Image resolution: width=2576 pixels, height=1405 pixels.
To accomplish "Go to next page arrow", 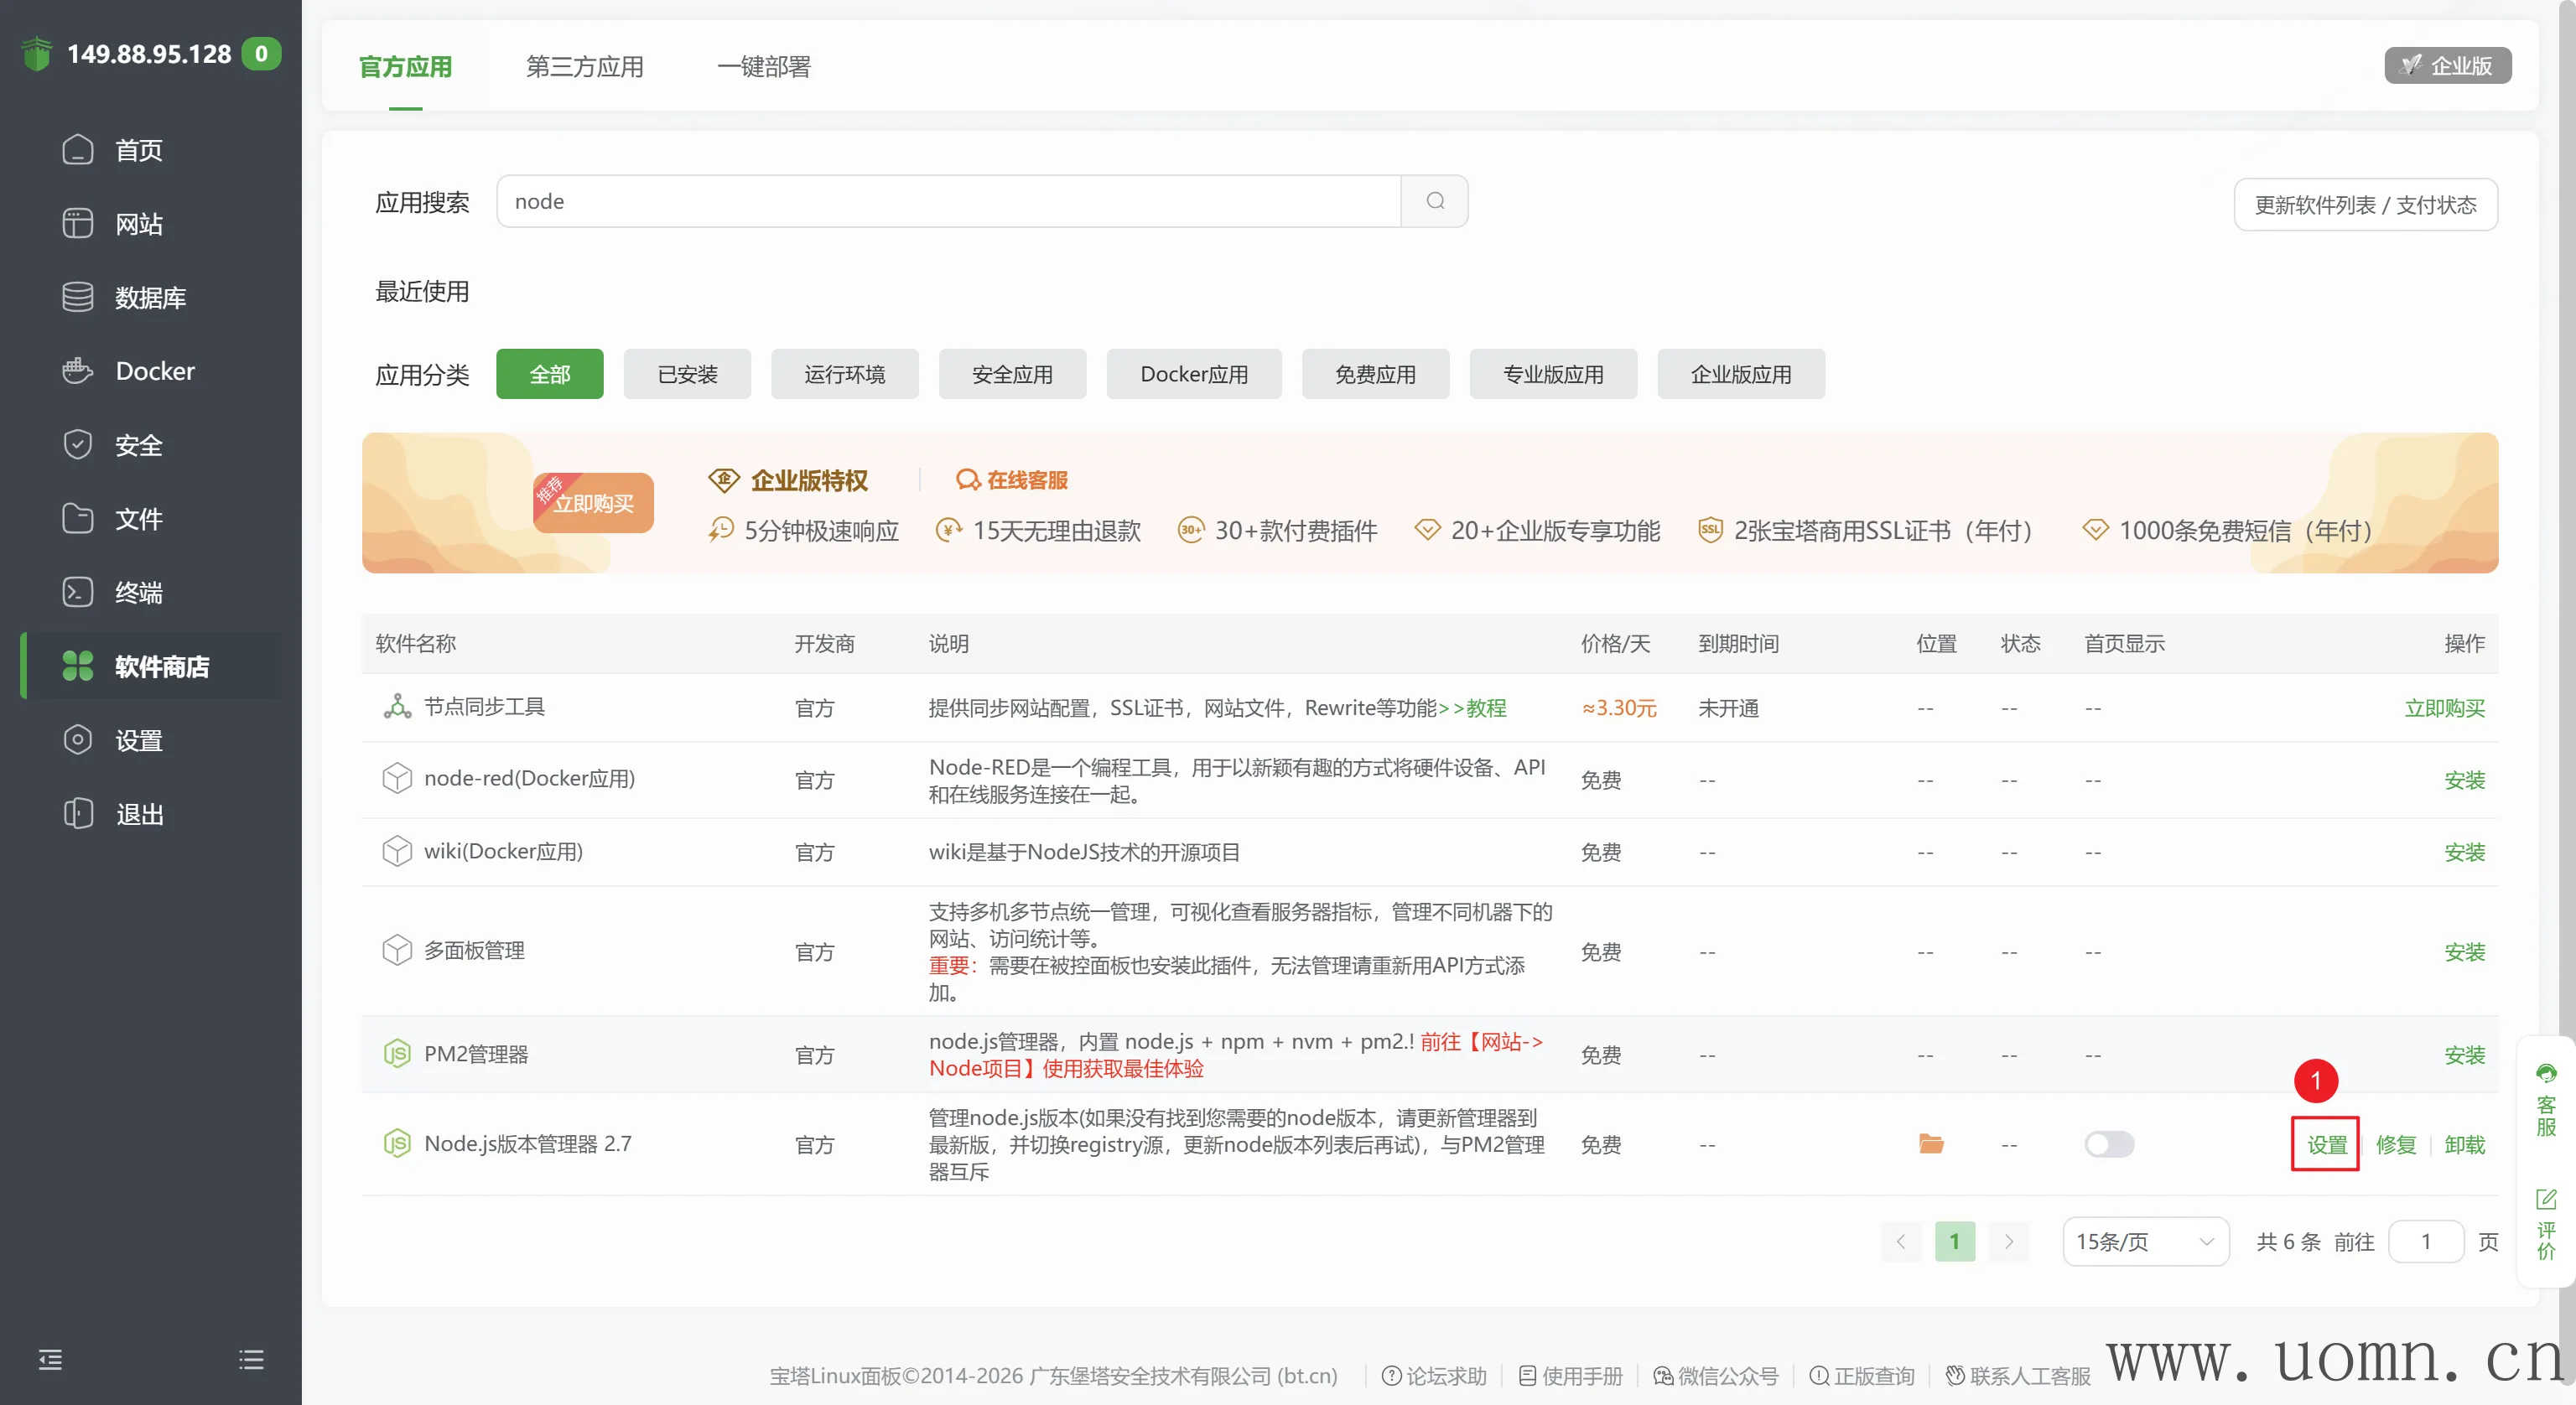I will [x=2008, y=1241].
